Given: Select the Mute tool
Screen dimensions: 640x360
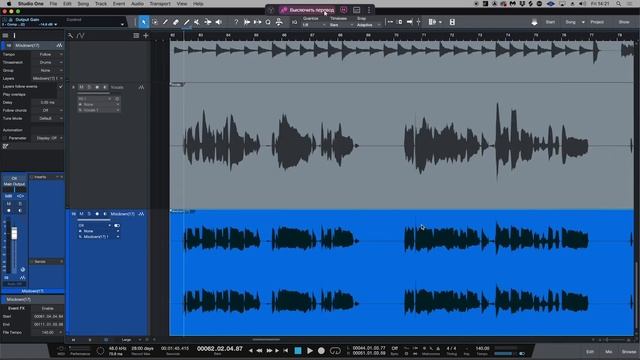Looking at the screenshot, I should [197, 22].
